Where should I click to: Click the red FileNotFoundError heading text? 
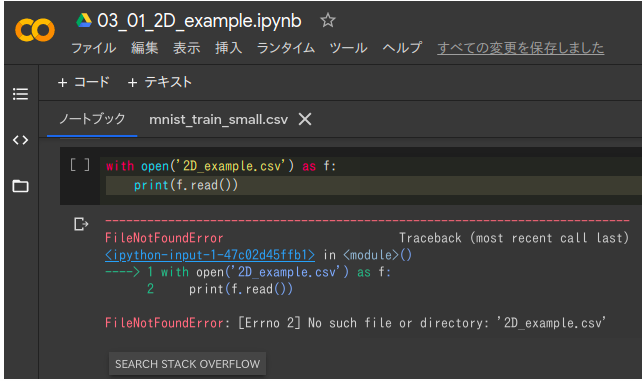pyautogui.click(x=164, y=238)
